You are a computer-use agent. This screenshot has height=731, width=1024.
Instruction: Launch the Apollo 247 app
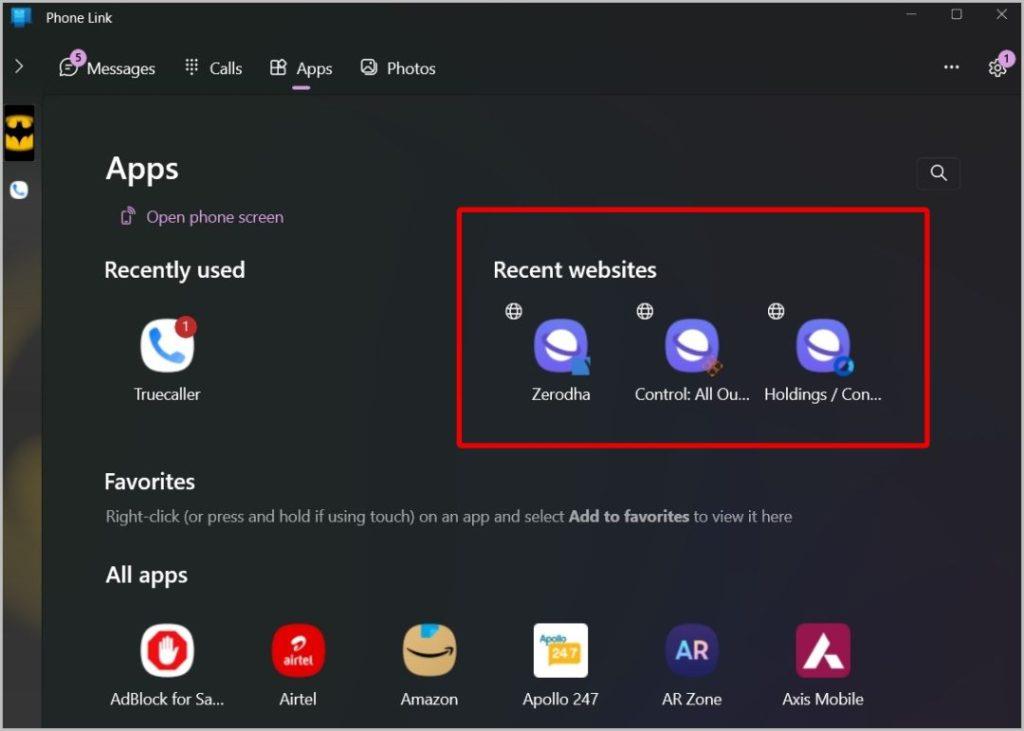click(560, 651)
